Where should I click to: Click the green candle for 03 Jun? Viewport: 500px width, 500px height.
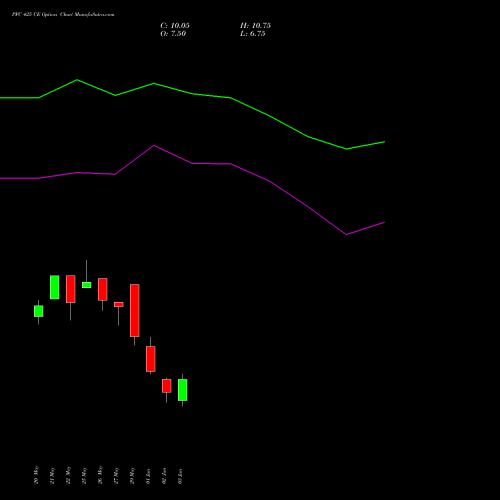tap(183, 390)
